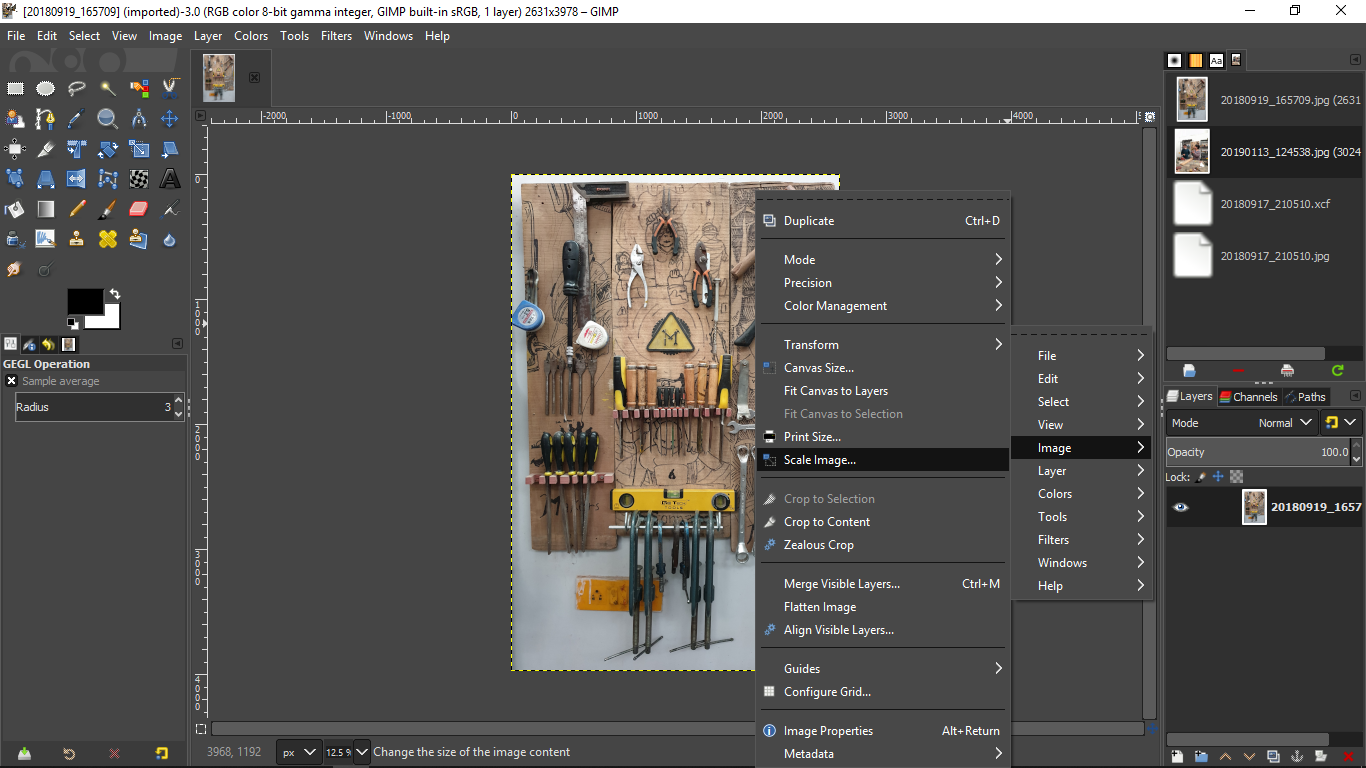This screenshot has width=1366, height=768.
Task: Select the 20190113_124538.jpg image thumbnail
Action: (x=1192, y=151)
